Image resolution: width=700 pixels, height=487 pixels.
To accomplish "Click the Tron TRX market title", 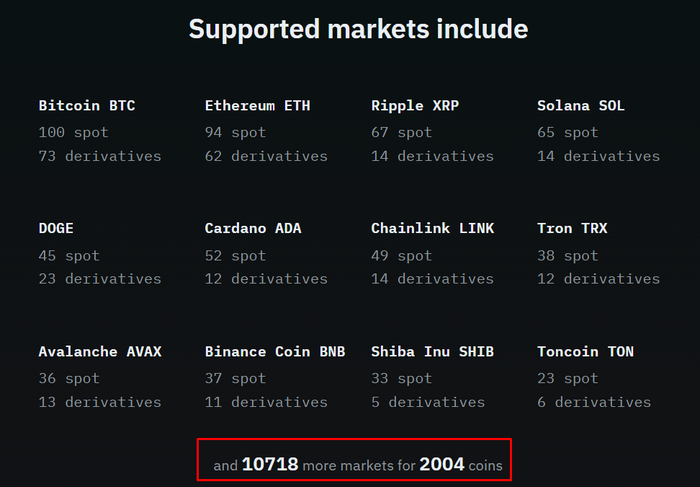I will click(x=572, y=228).
